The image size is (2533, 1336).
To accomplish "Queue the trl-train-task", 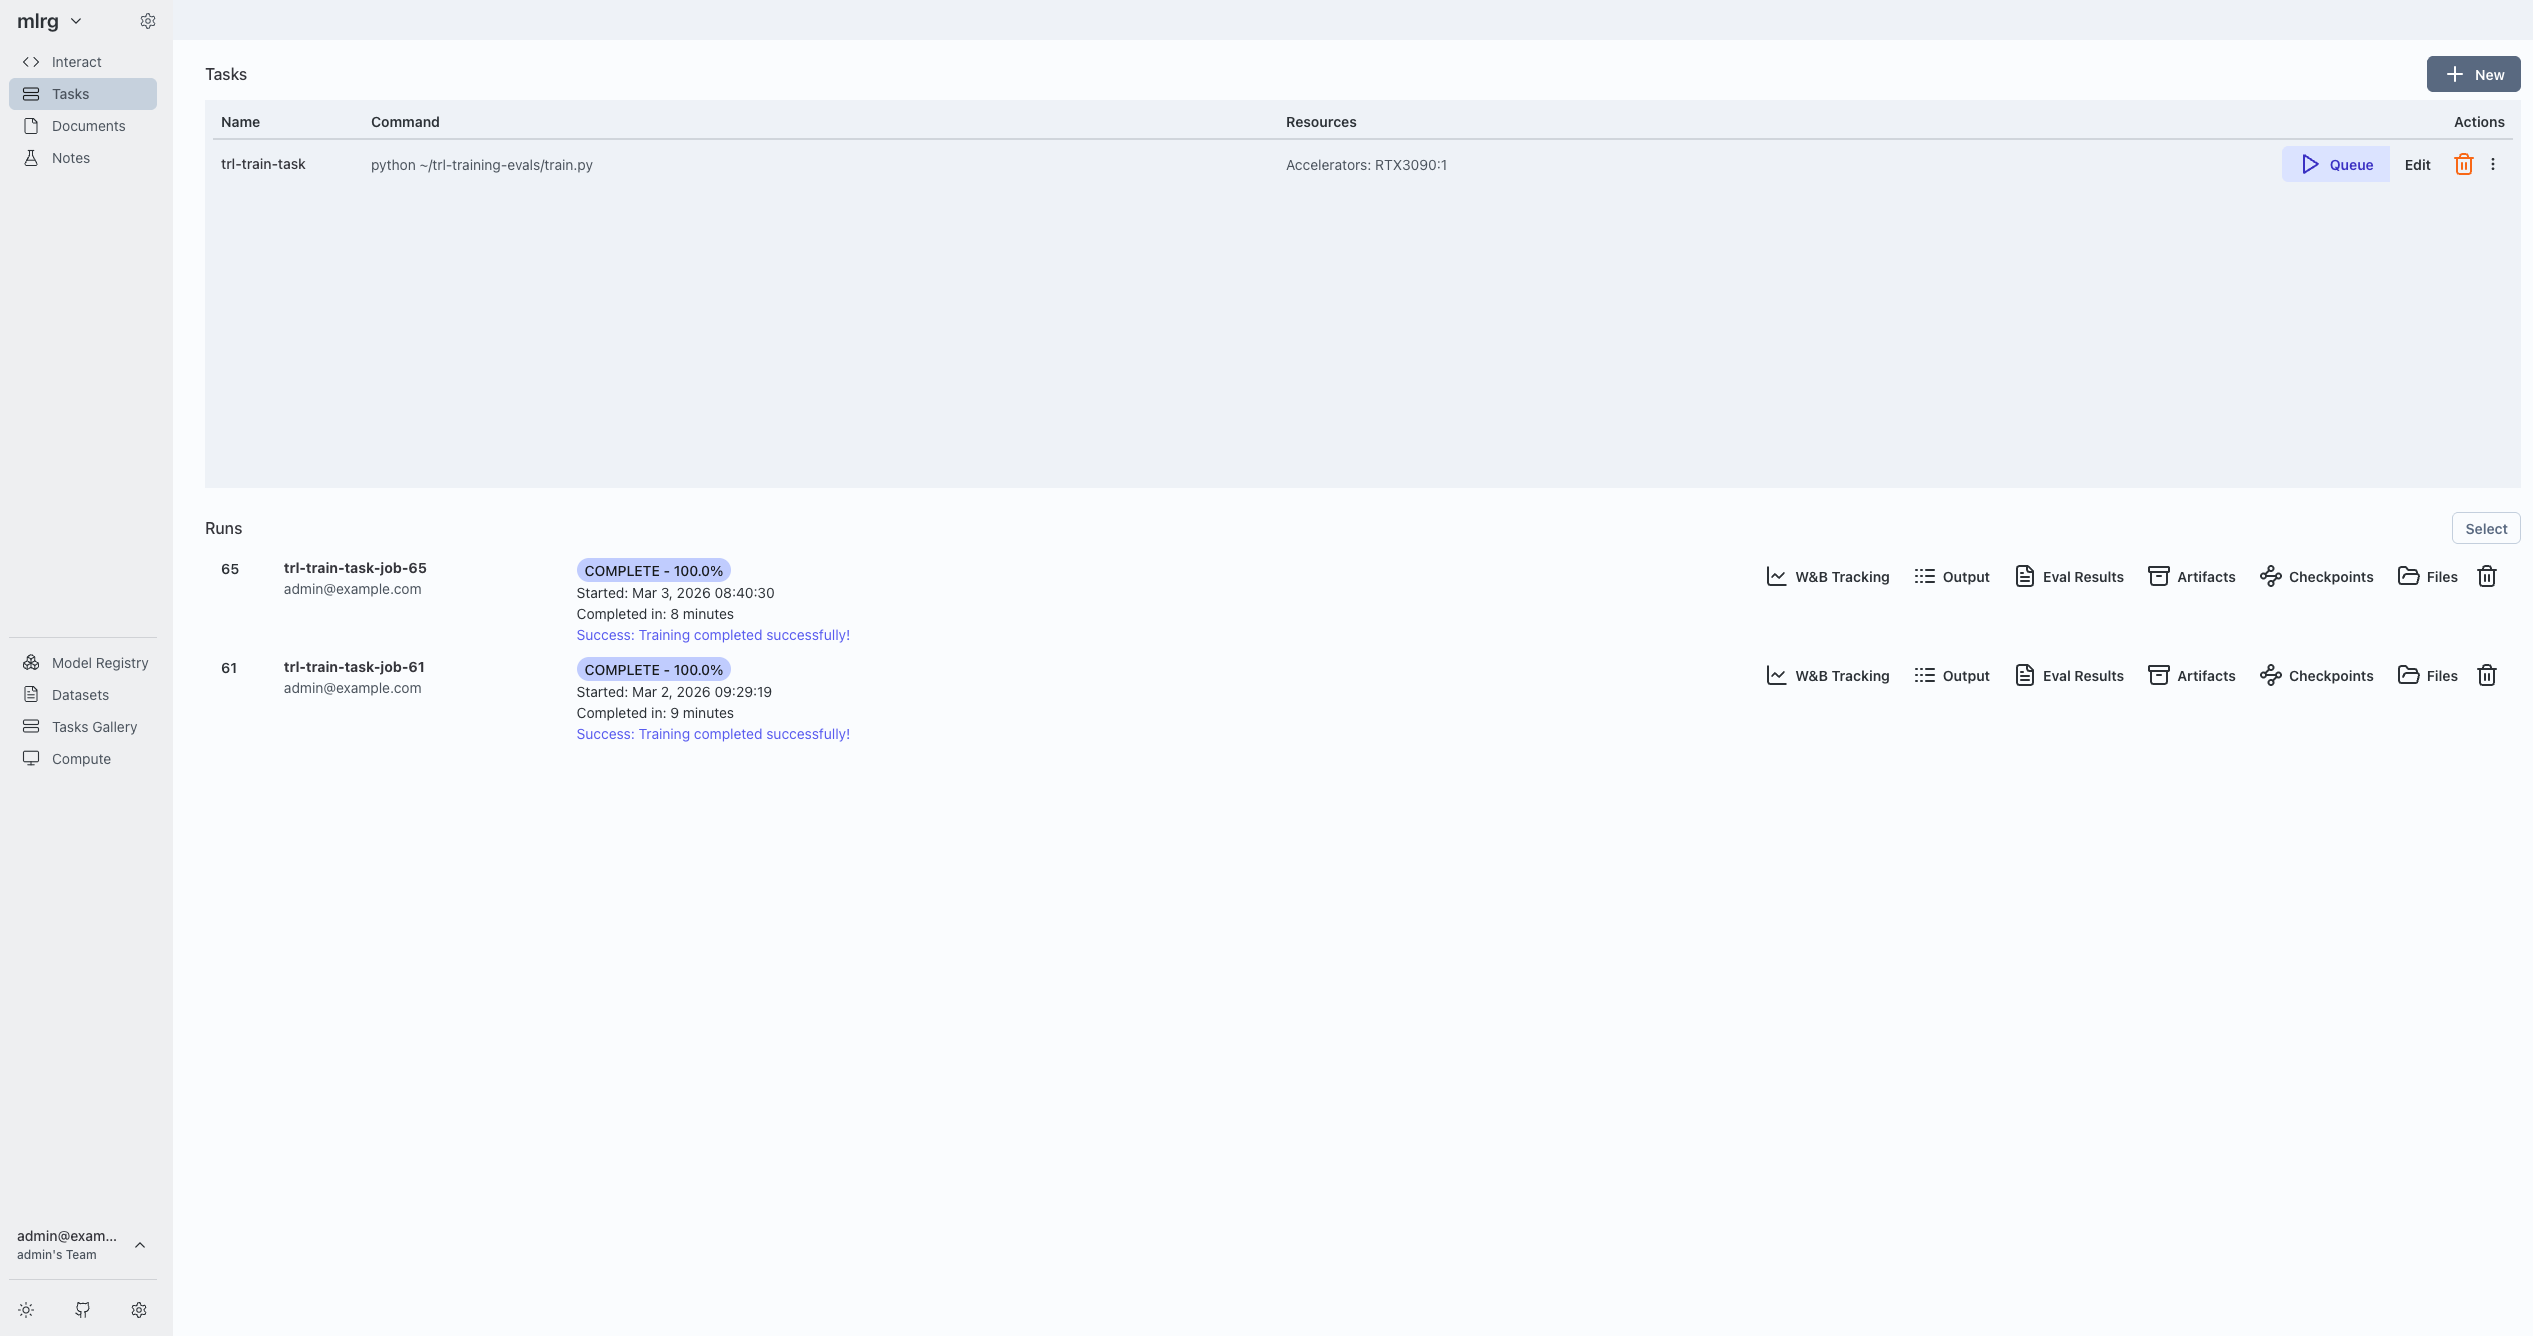I will [x=2334, y=164].
